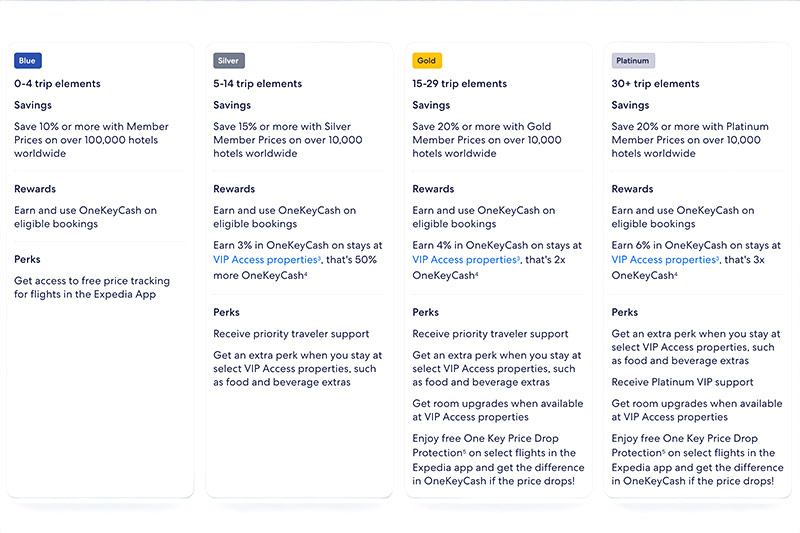
Task: Select the "5-14 trip elements" heading
Action: (x=258, y=84)
